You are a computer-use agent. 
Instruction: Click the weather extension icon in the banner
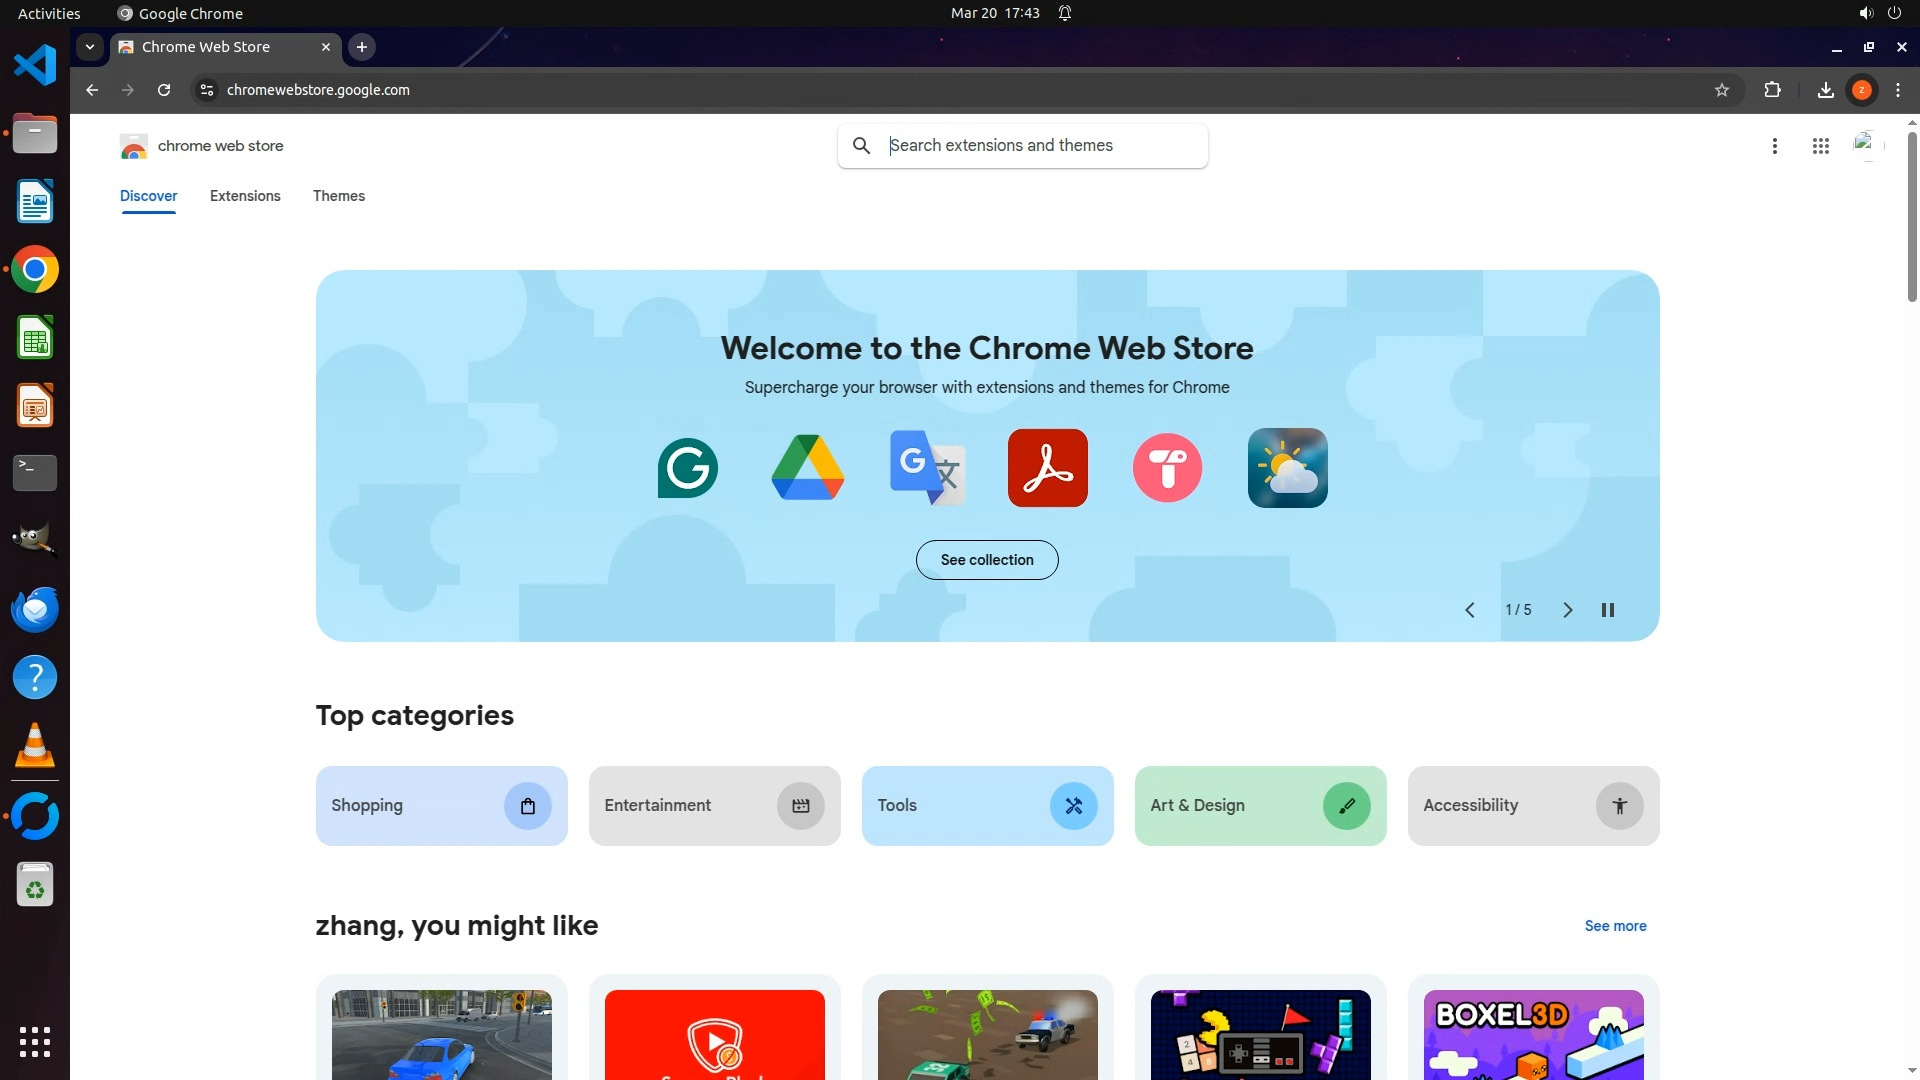pyautogui.click(x=1287, y=468)
